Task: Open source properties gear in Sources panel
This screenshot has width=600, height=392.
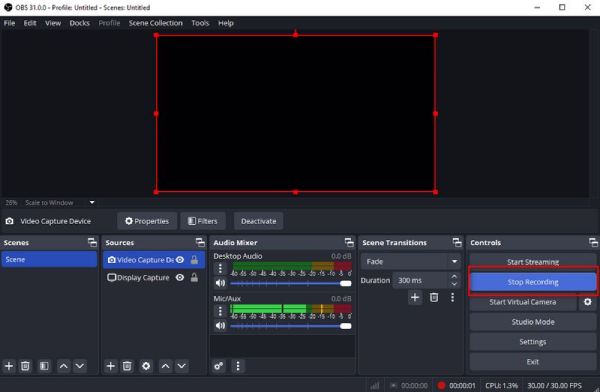Action: pos(146,366)
